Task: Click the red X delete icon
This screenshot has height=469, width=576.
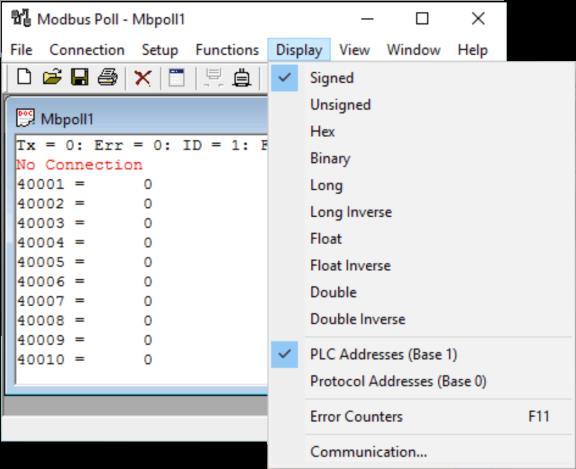Action: coord(143,78)
